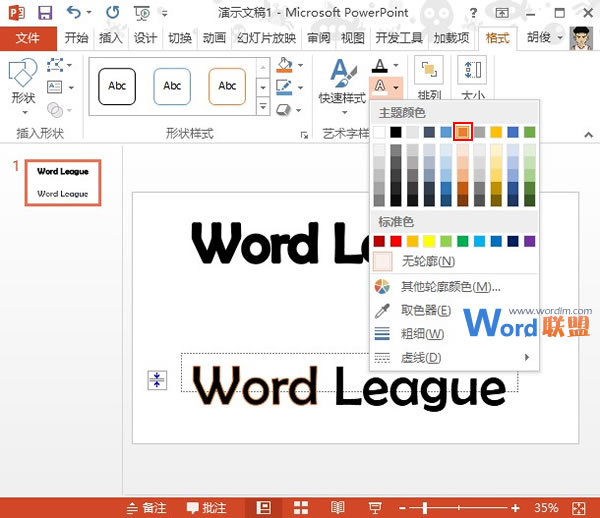Open the 审阅 tab
Screen dimensions: 600x518
[x=318, y=38]
